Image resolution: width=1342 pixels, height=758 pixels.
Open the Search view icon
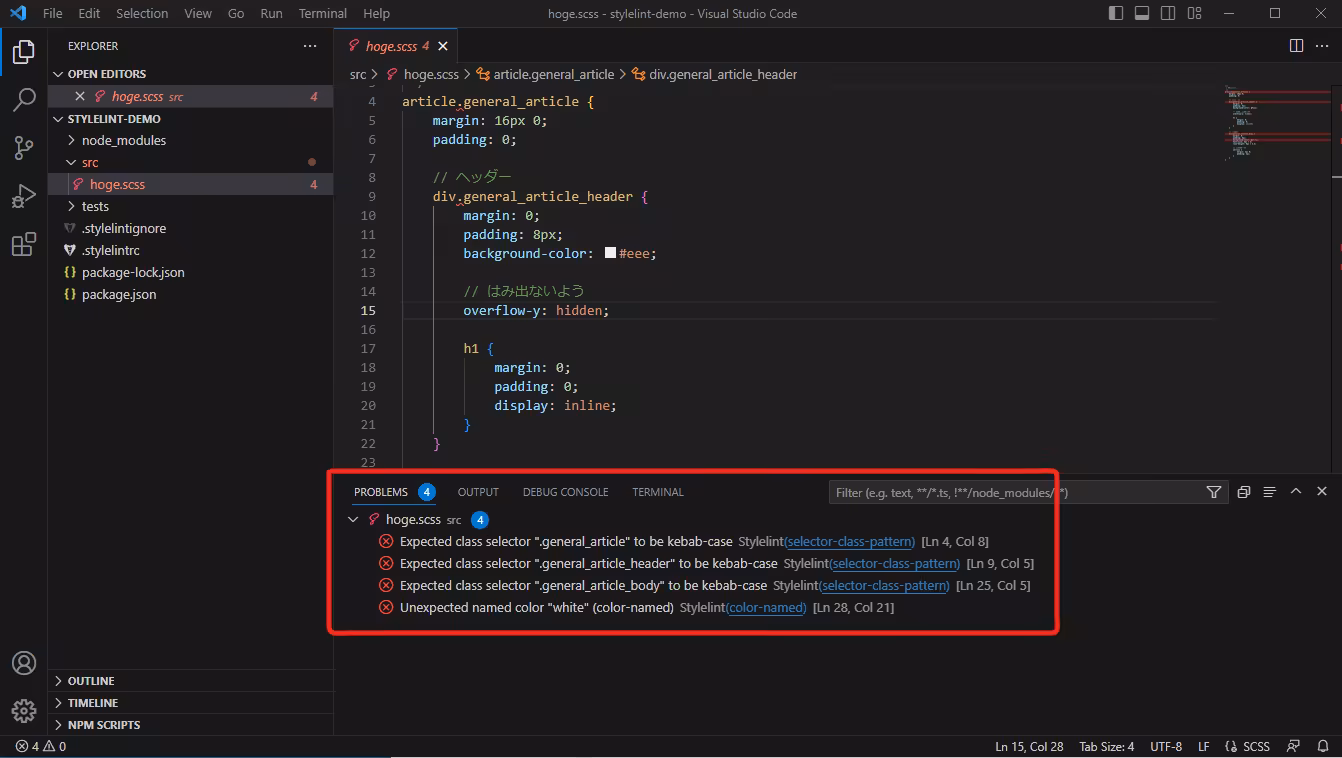(24, 100)
